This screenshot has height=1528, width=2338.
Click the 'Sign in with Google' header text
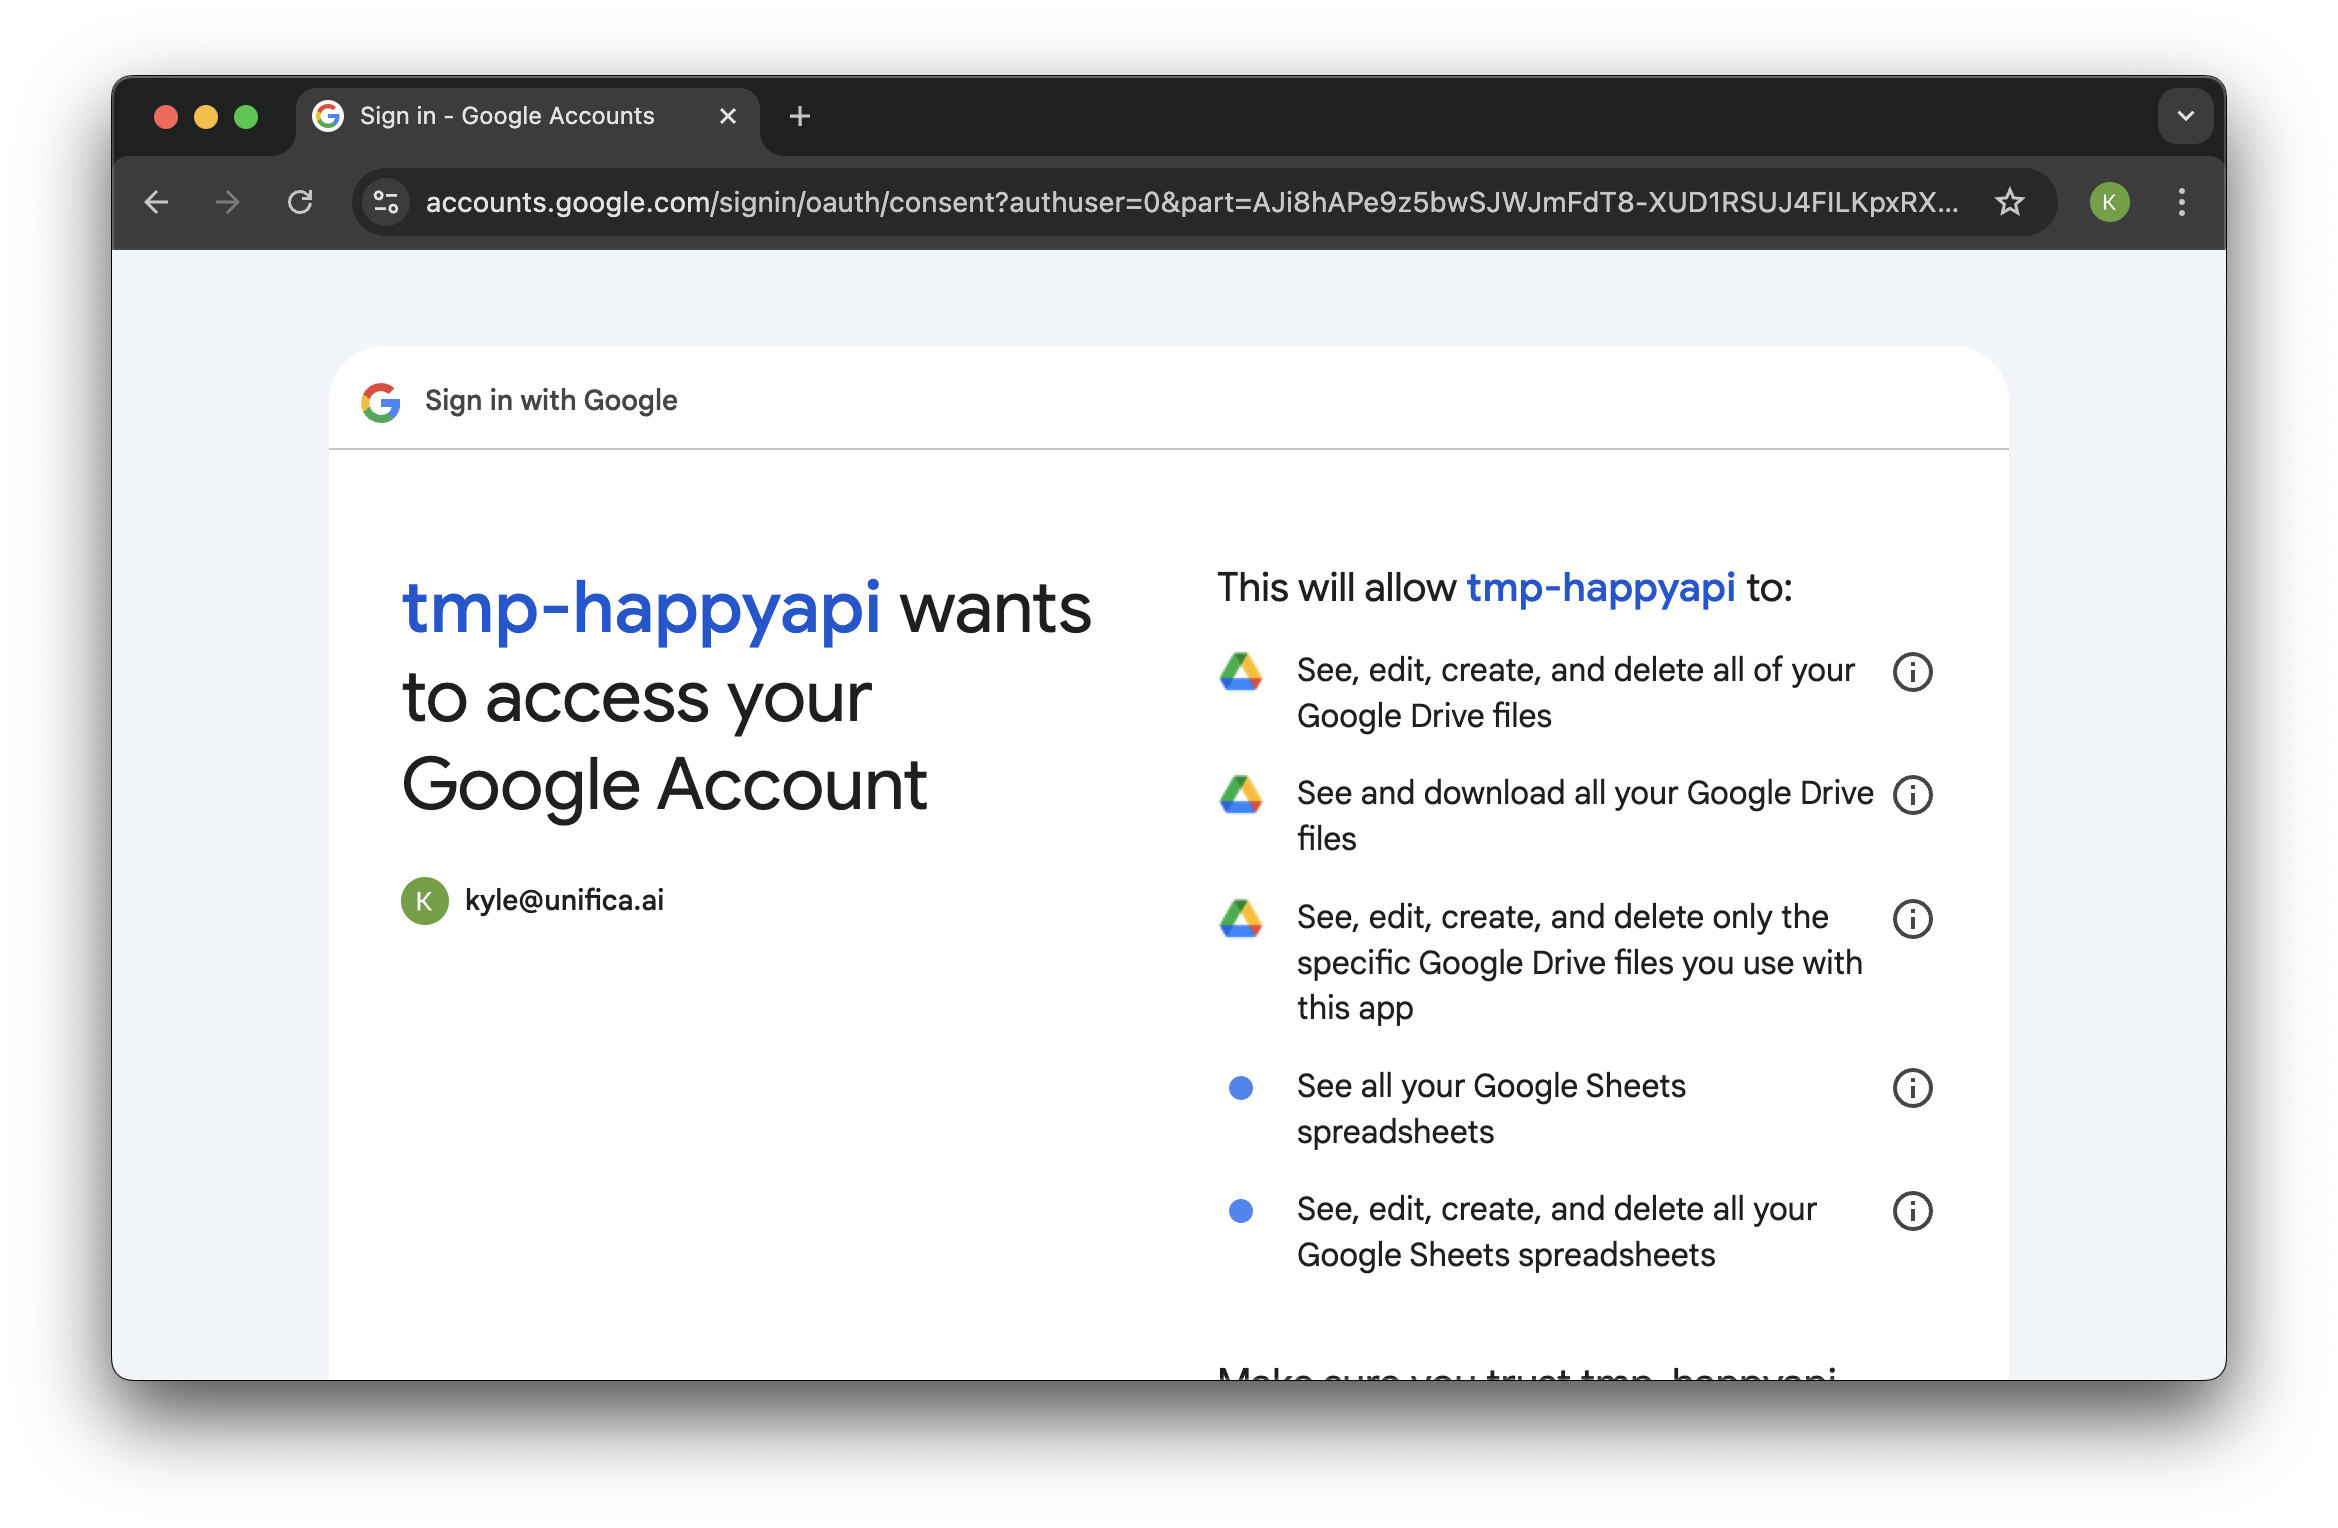pos(551,401)
